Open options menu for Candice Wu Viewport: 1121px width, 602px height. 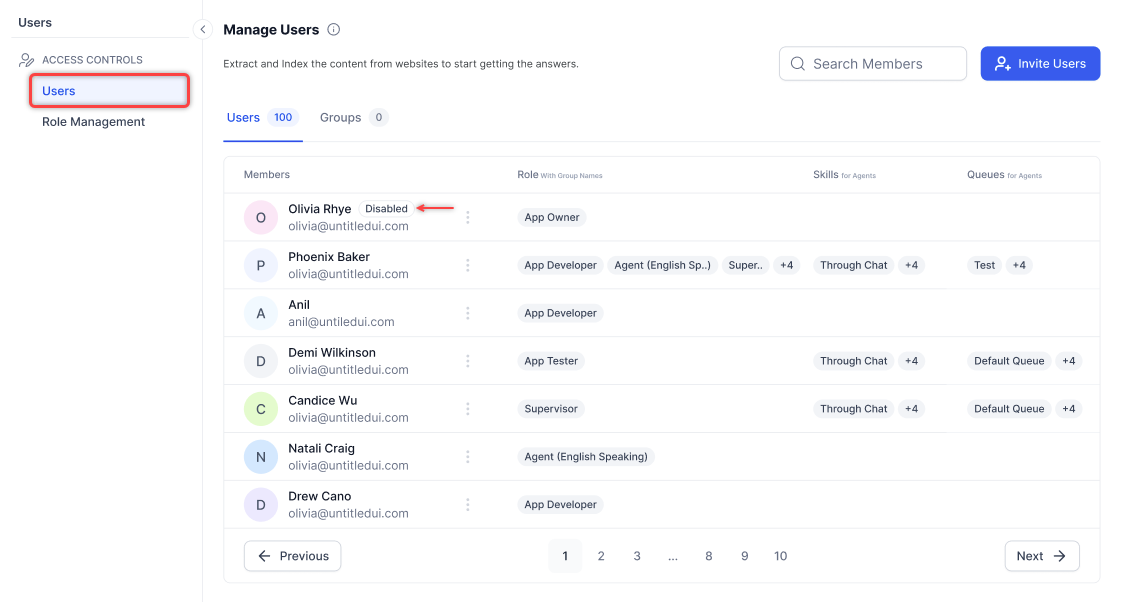467,409
